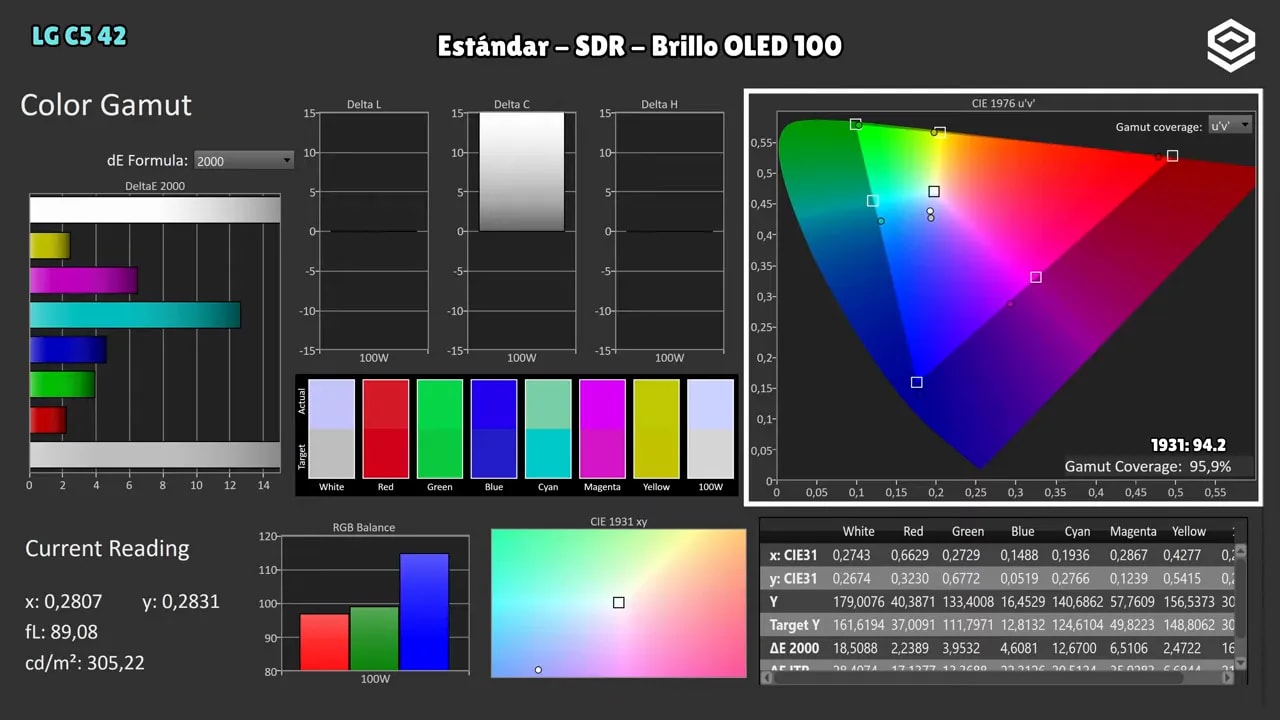
Task: Click the 'ΔE 2000' row label
Action: pos(793,648)
